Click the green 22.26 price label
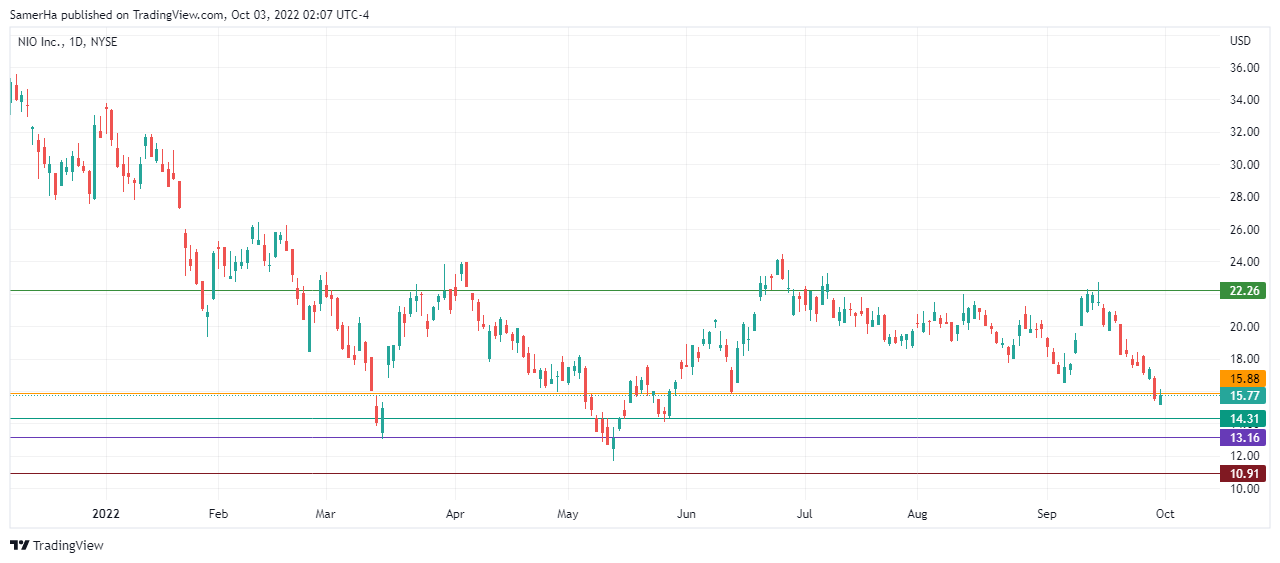The height and width of the screenshot is (563, 1280). [x=1243, y=291]
